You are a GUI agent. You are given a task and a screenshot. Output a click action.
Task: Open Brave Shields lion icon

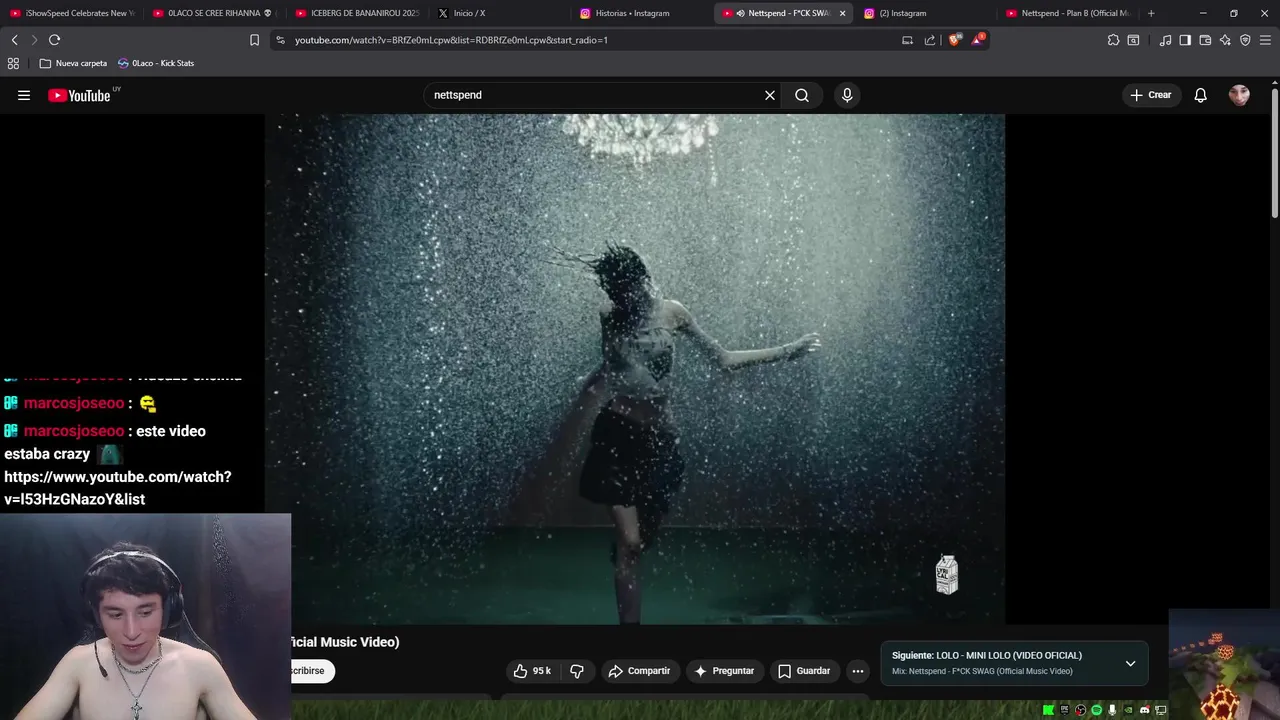click(955, 40)
